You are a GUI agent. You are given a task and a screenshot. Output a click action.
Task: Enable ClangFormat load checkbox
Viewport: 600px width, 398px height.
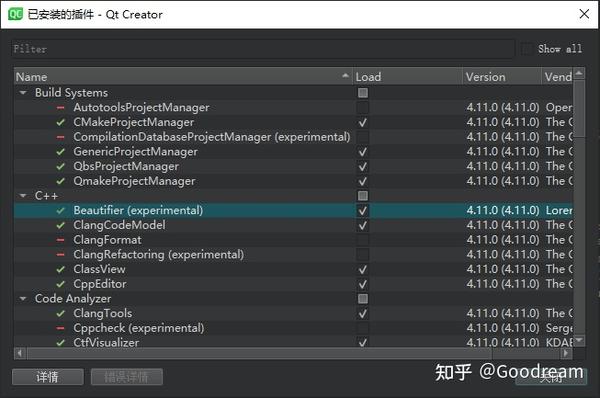click(363, 240)
